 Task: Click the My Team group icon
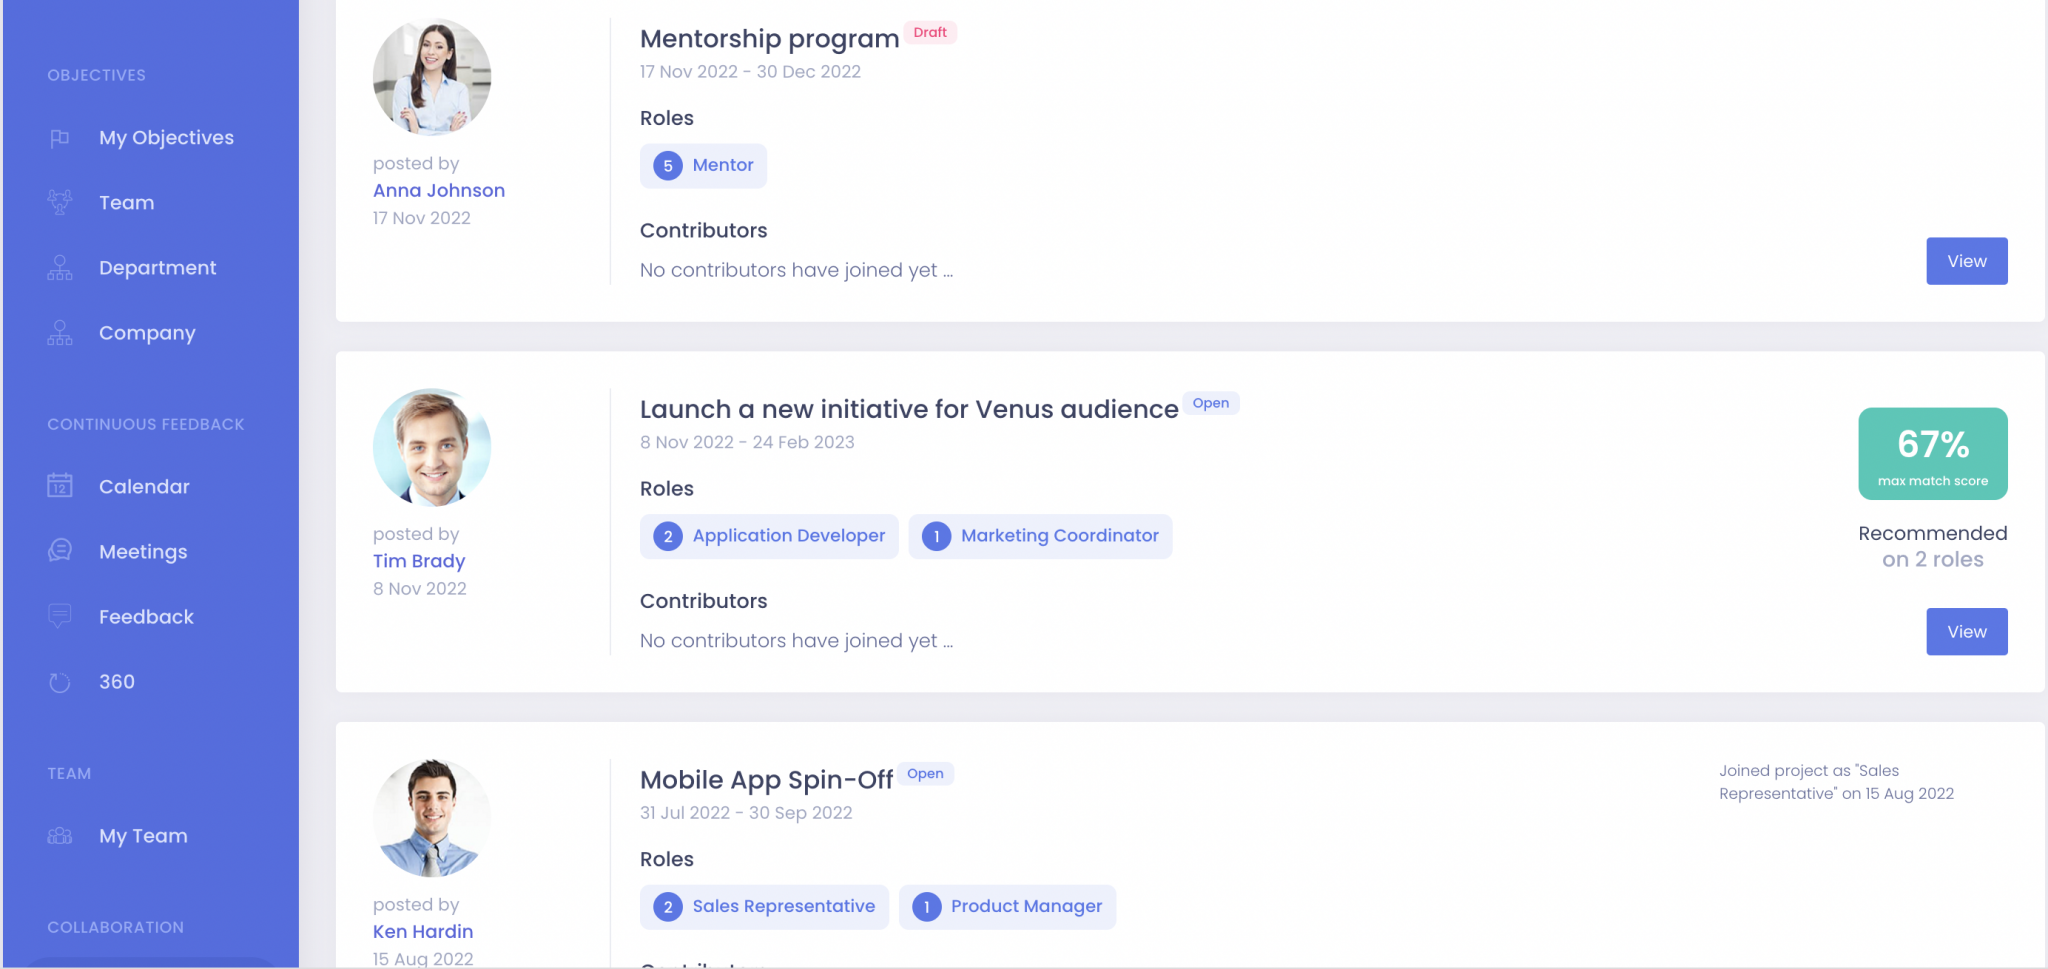(60, 836)
